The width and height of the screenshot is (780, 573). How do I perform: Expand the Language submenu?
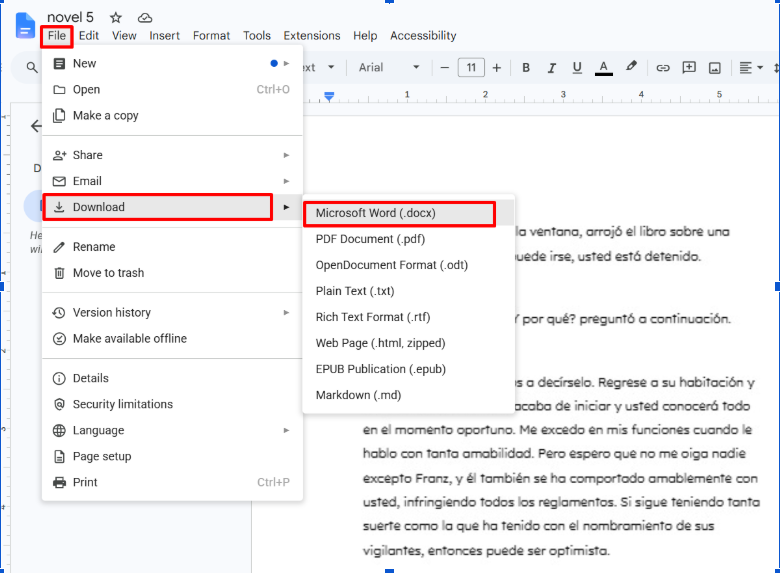(172, 430)
